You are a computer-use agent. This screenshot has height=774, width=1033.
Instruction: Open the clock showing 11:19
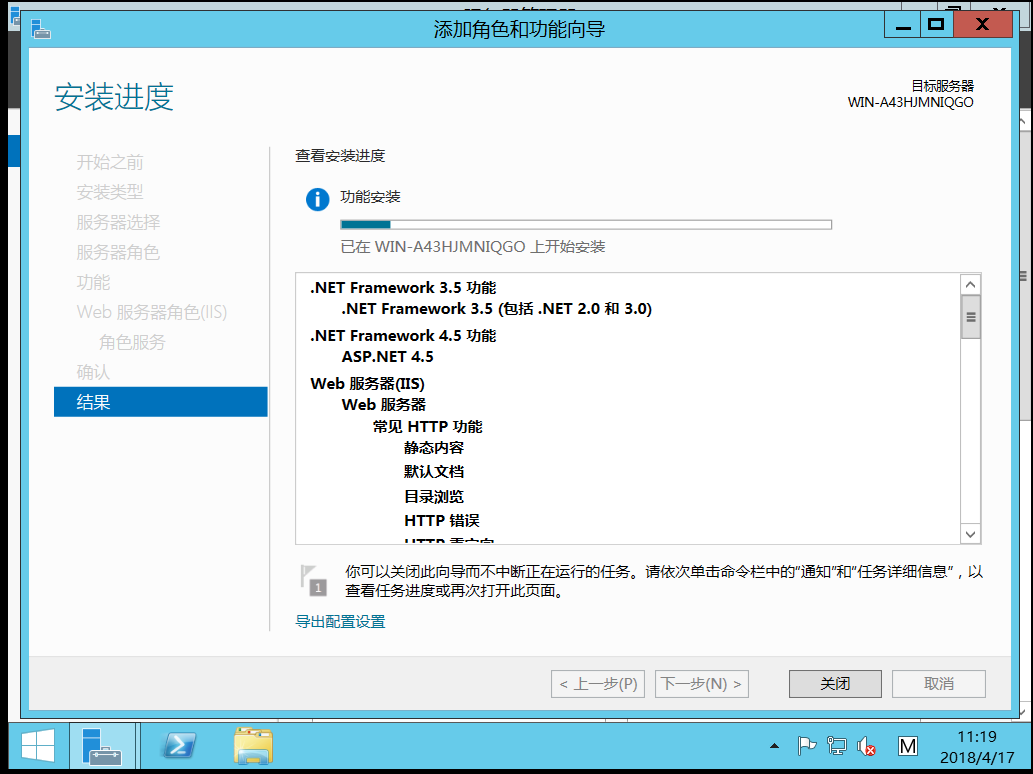(x=977, y=747)
